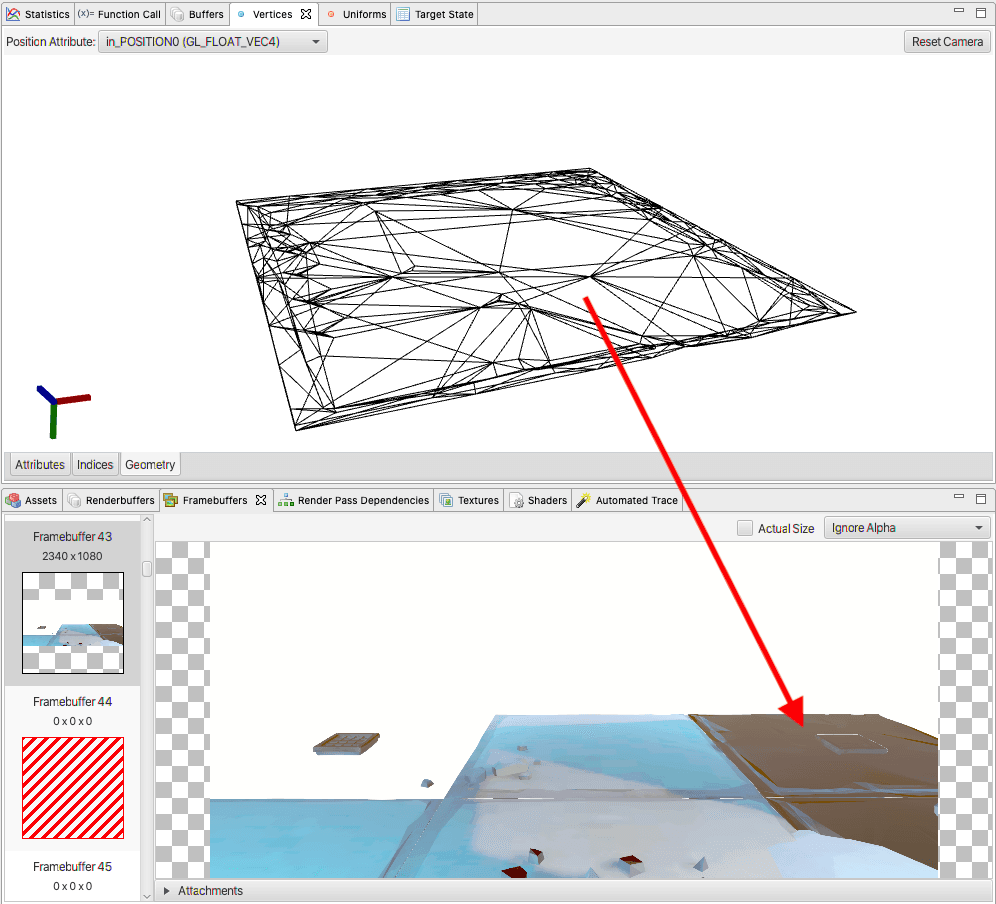Click the Shaders gear icon
Screen dimensions: 996x904
pyautogui.click(x=516, y=501)
